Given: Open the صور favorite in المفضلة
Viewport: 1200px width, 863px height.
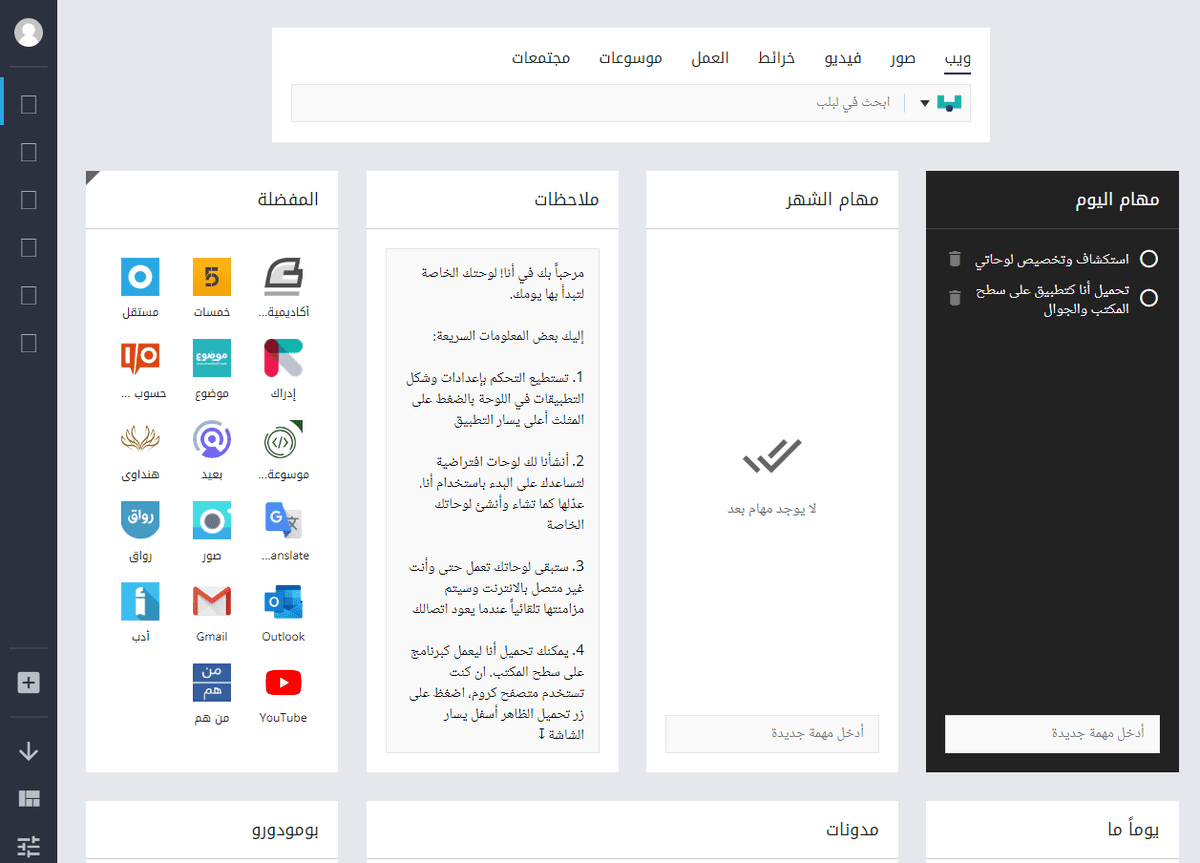Looking at the screenshot, I should [212, 520].
